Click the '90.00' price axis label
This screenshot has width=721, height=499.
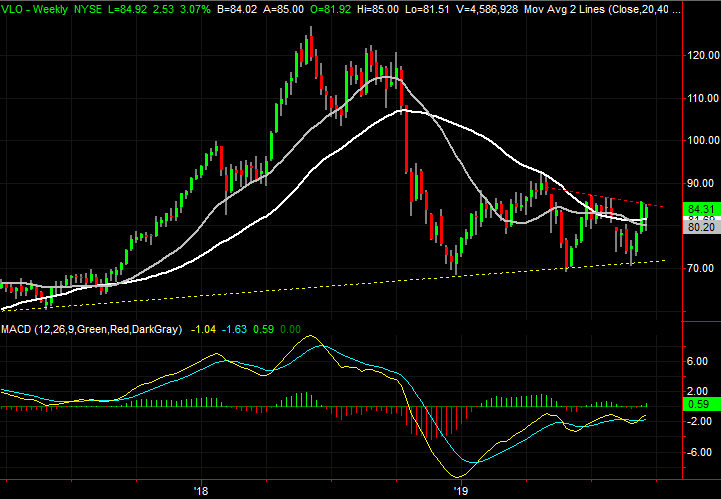pyautogui.click(x=700, y=184)
